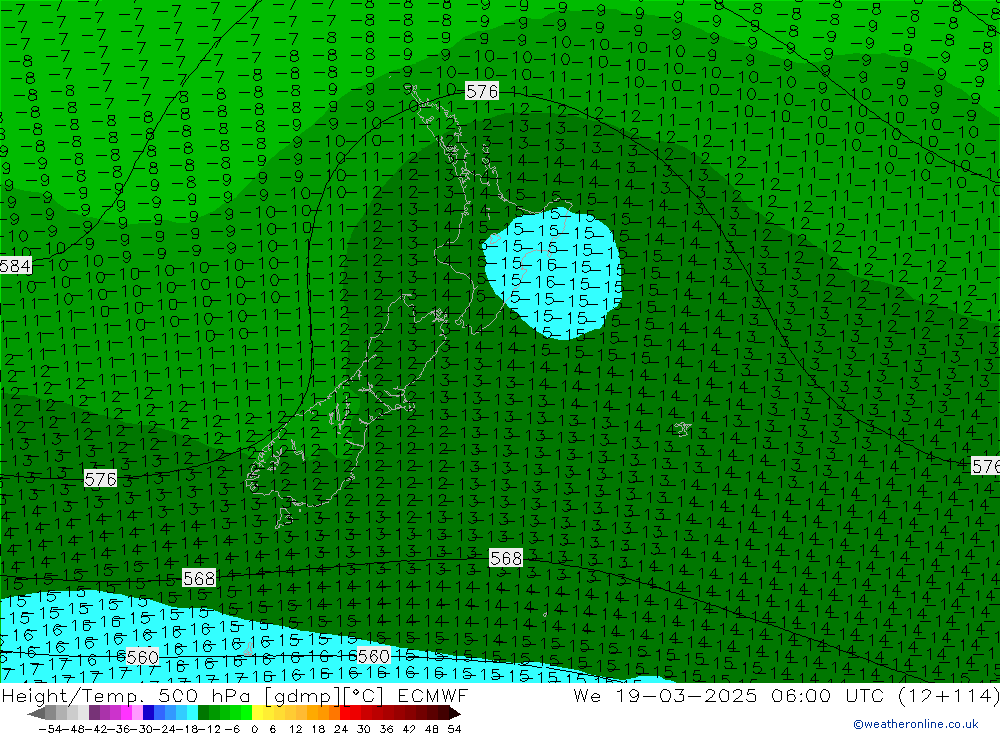Click the 576 label west of South Island
Screen dimensions: 1000x733
[x=100, y=478]
